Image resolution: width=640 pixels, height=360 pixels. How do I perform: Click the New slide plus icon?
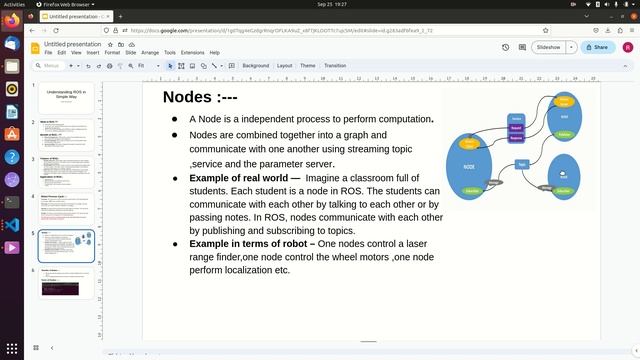[71, 66]
